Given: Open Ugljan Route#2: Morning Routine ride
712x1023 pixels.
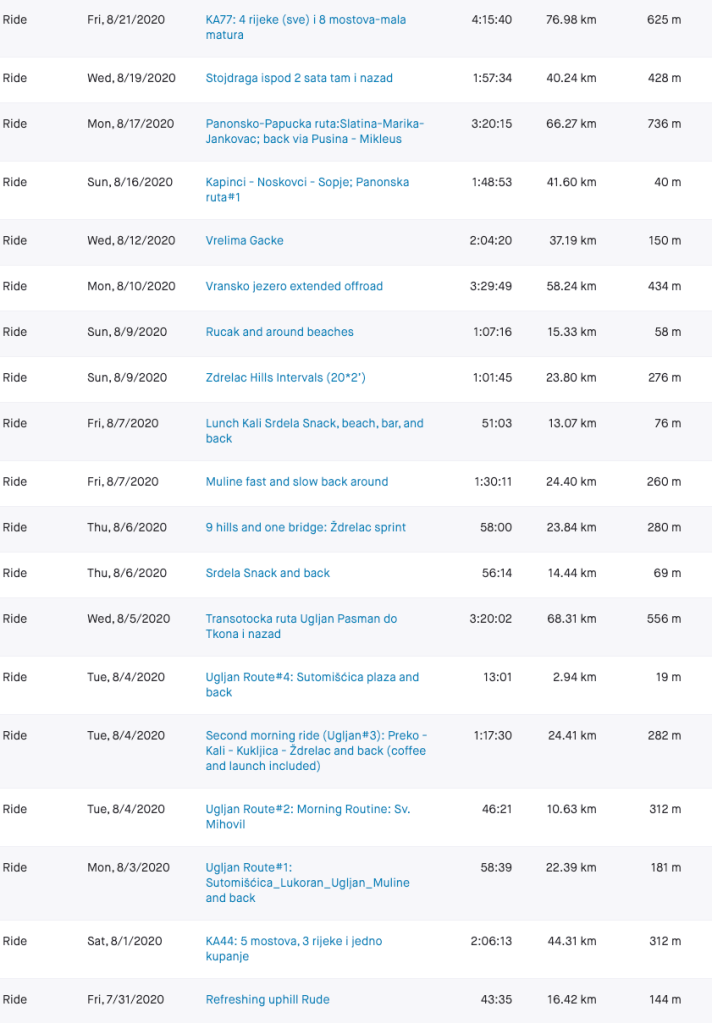Looking at the screenshot, I should click(307, 809).
